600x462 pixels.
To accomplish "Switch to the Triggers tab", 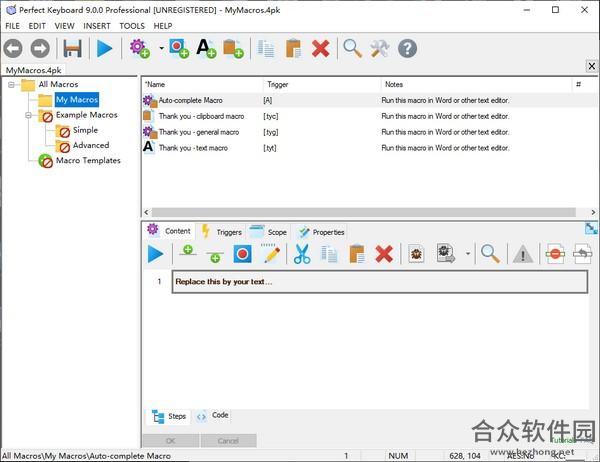I will tap(222, 232).
